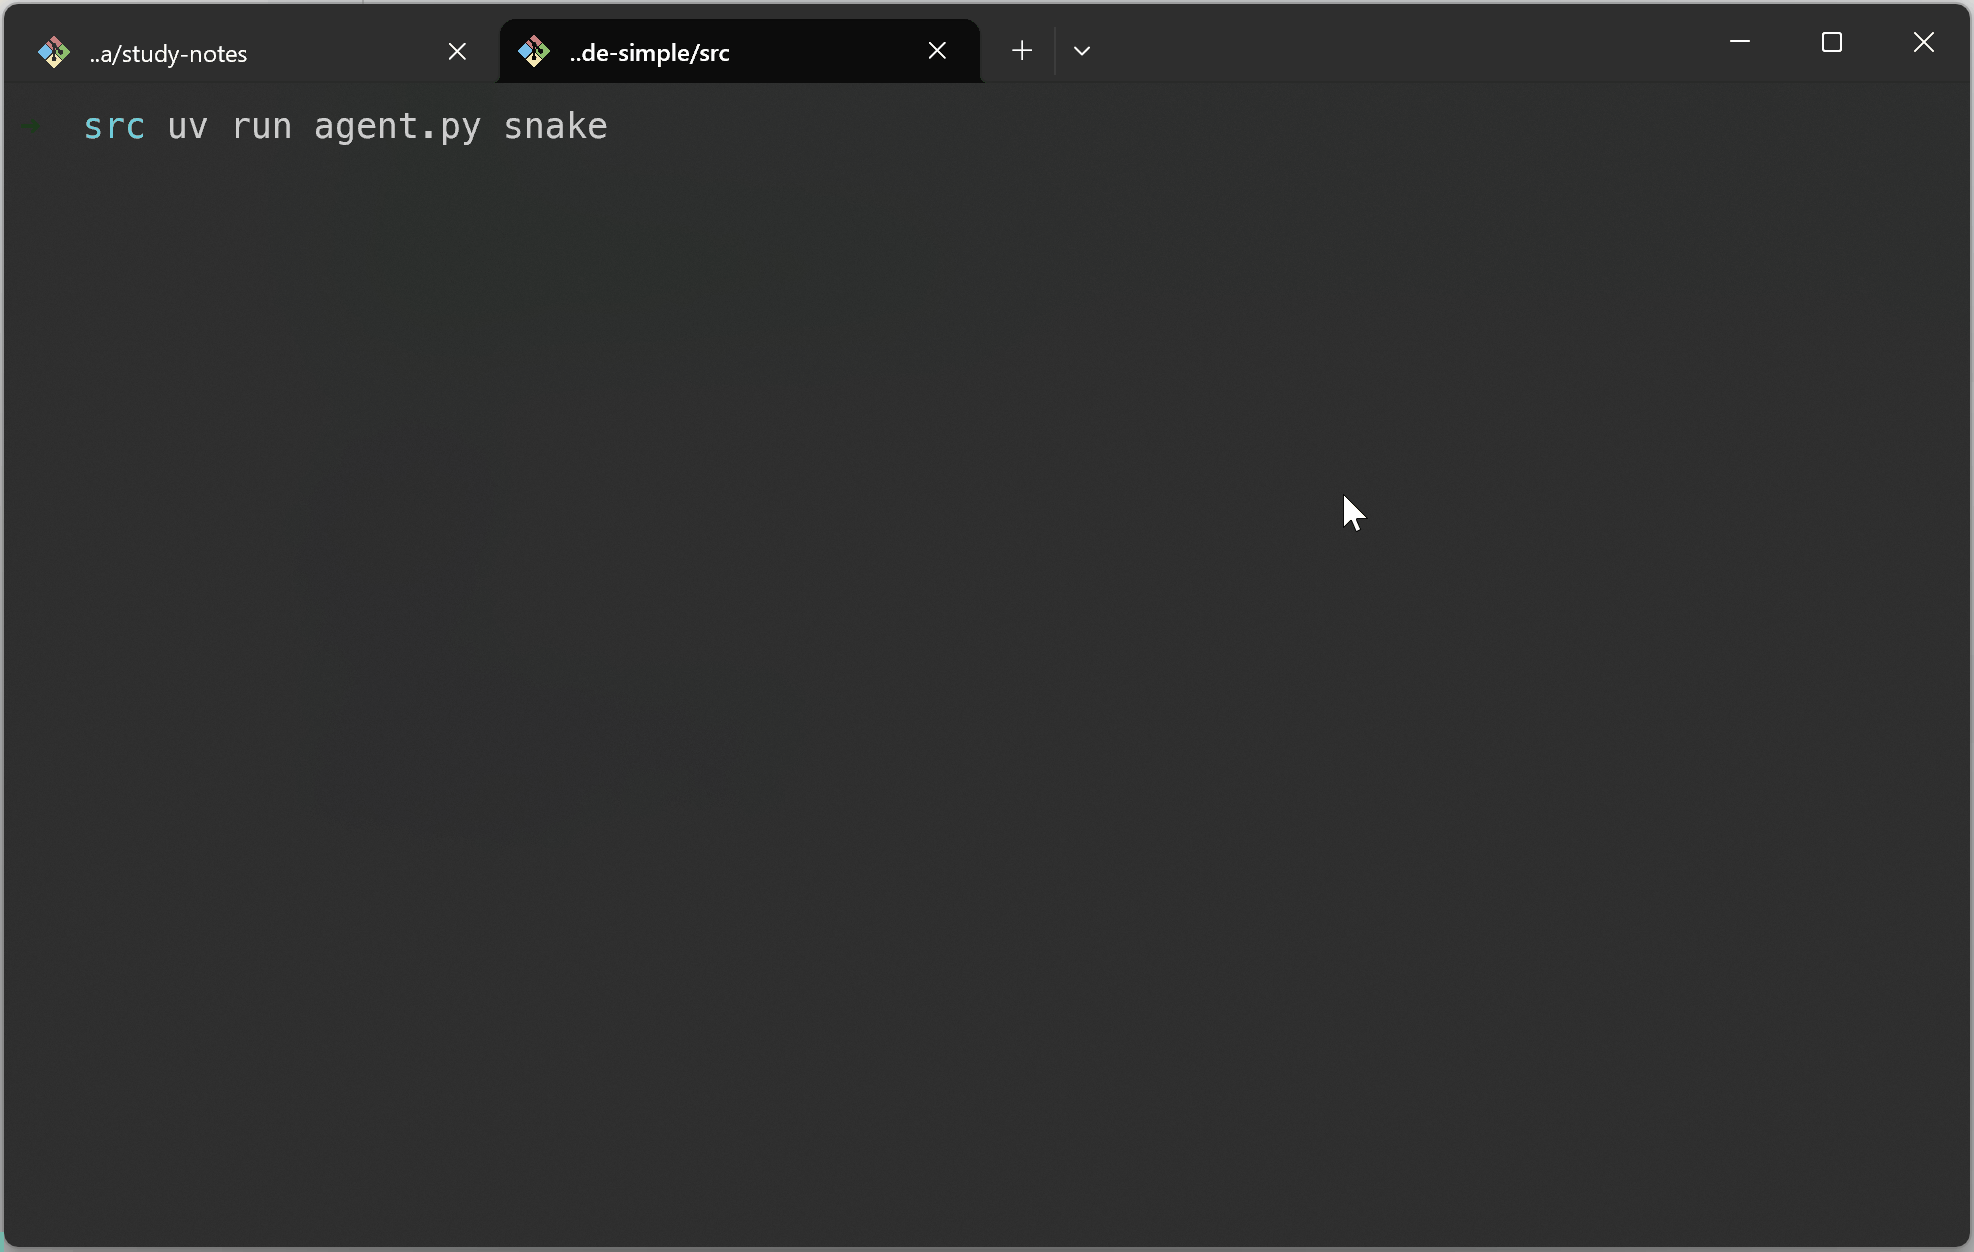Click the run word in the command

point(261,127)
